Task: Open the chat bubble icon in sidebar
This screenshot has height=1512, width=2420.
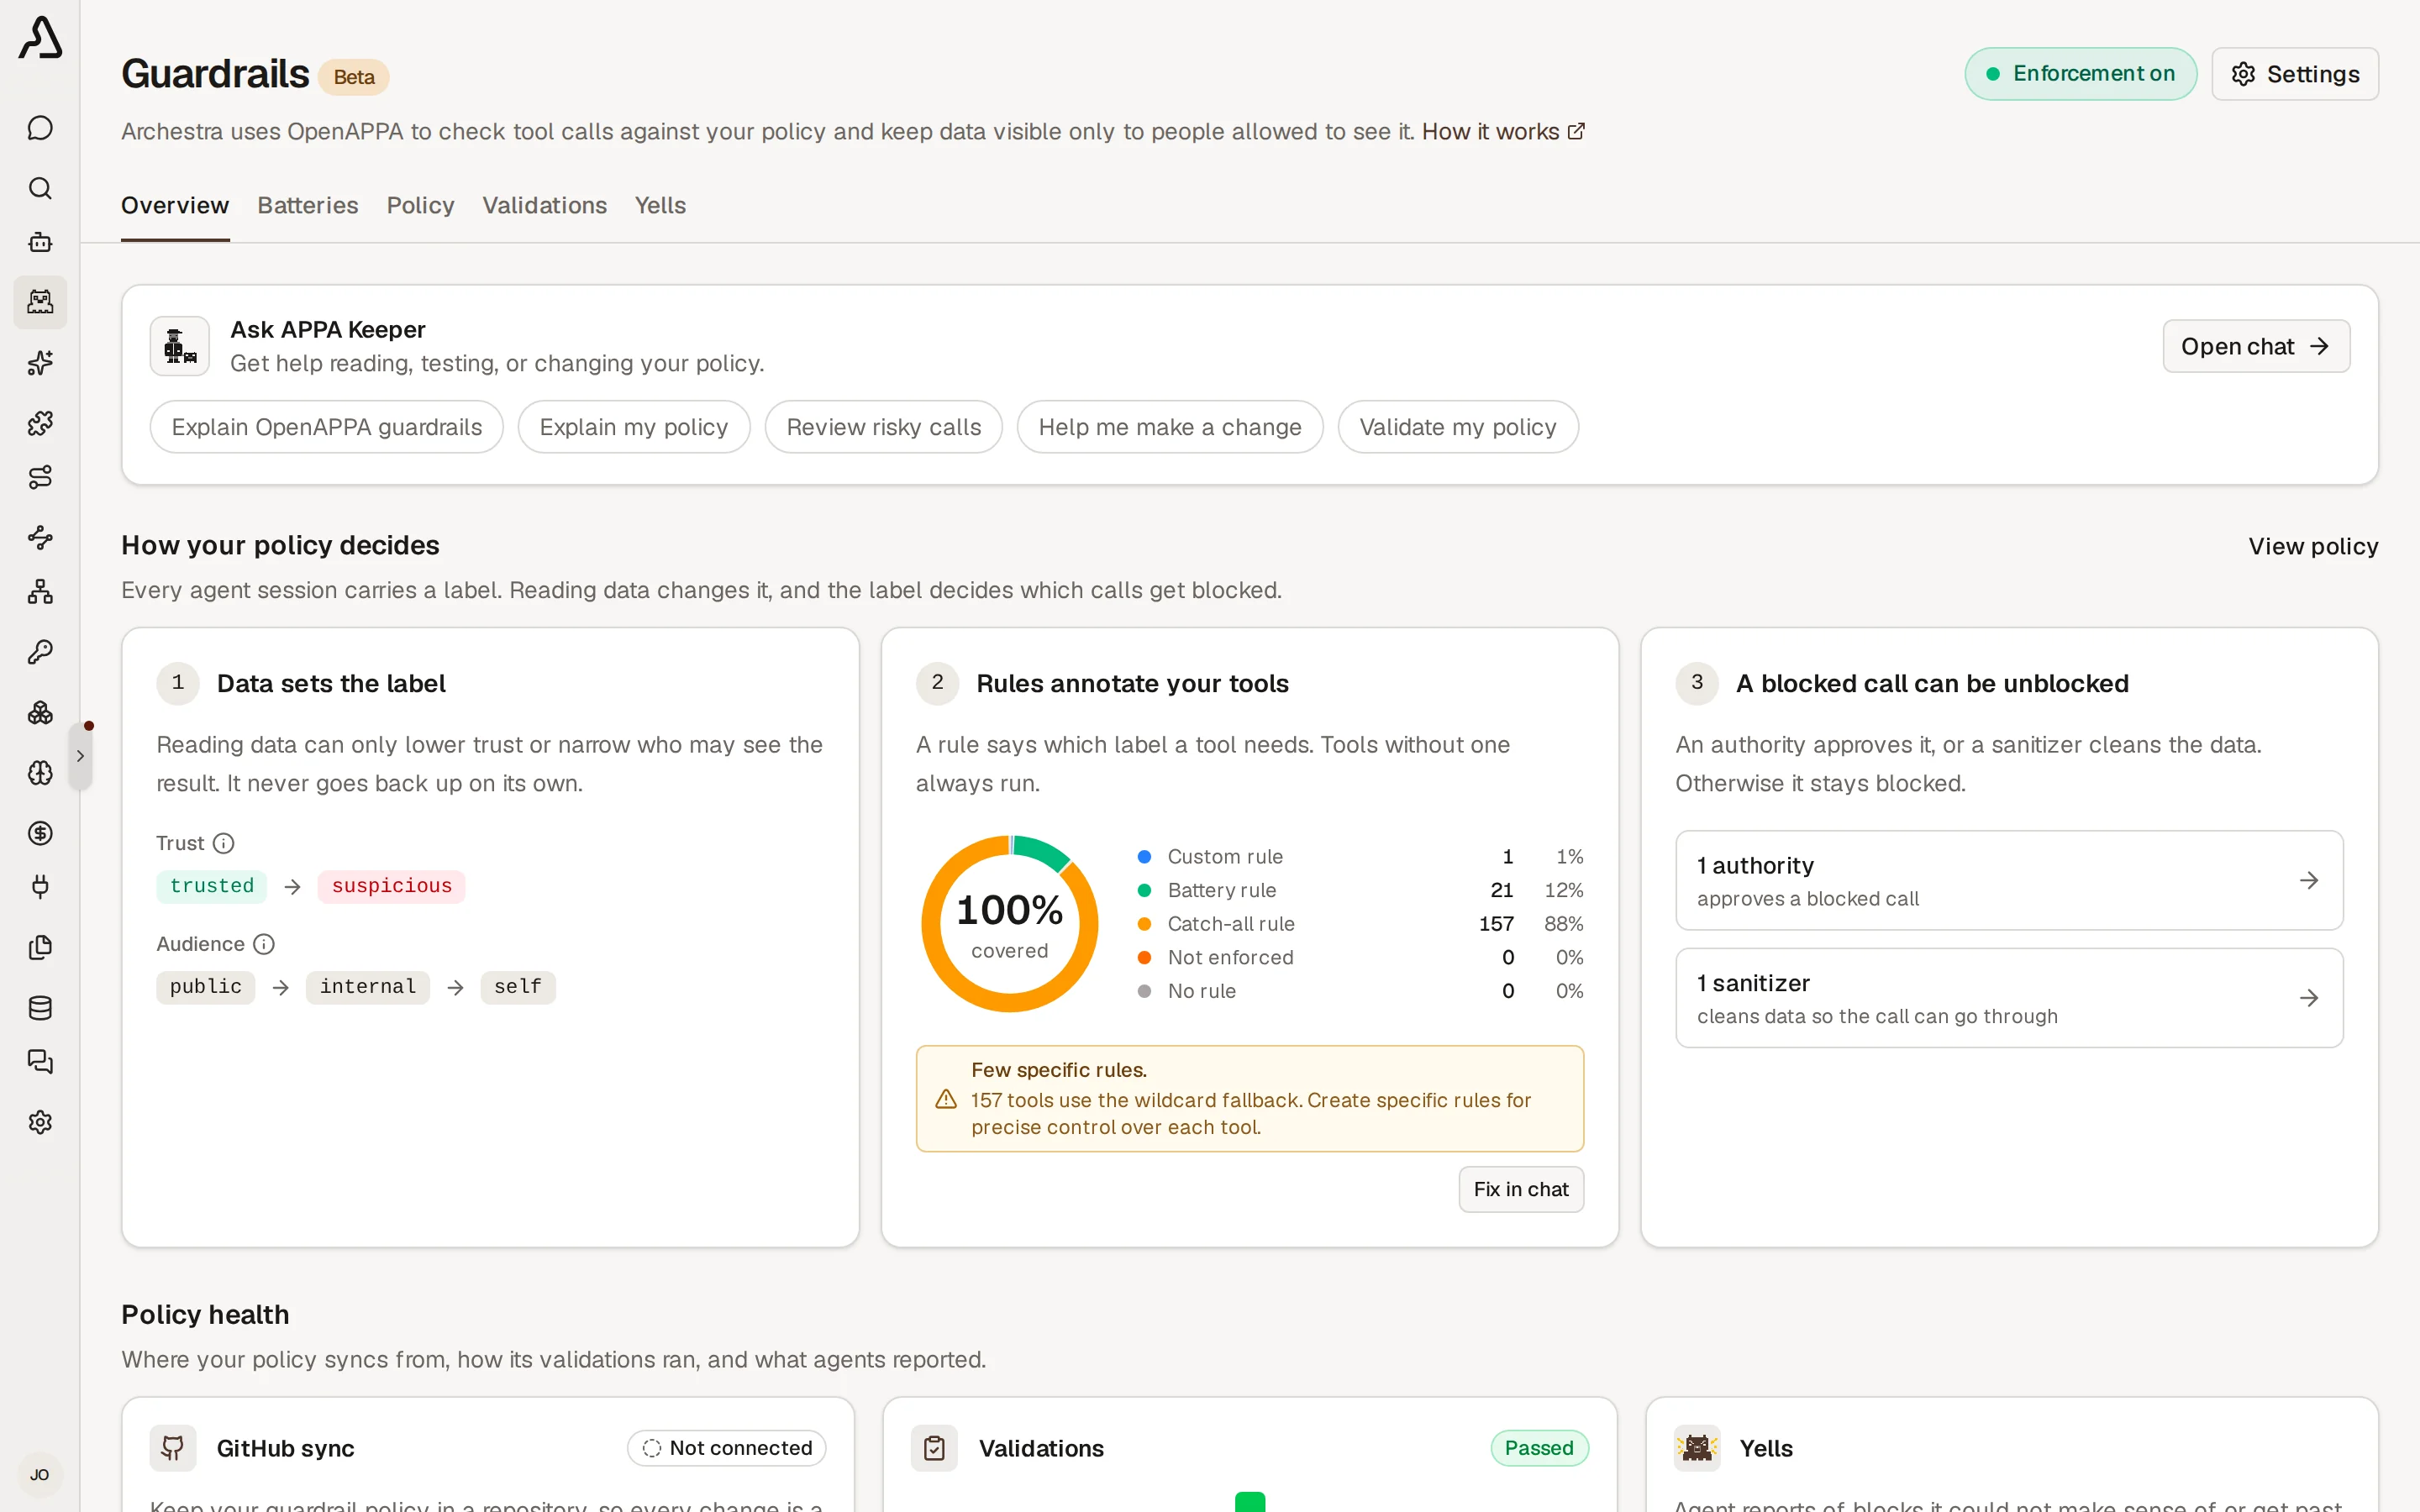Action: (40, 128)
